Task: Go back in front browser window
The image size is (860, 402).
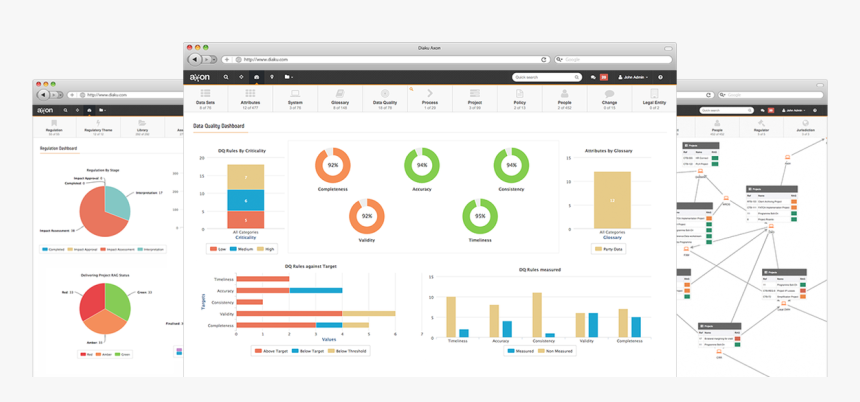Action: coord(195,59)
